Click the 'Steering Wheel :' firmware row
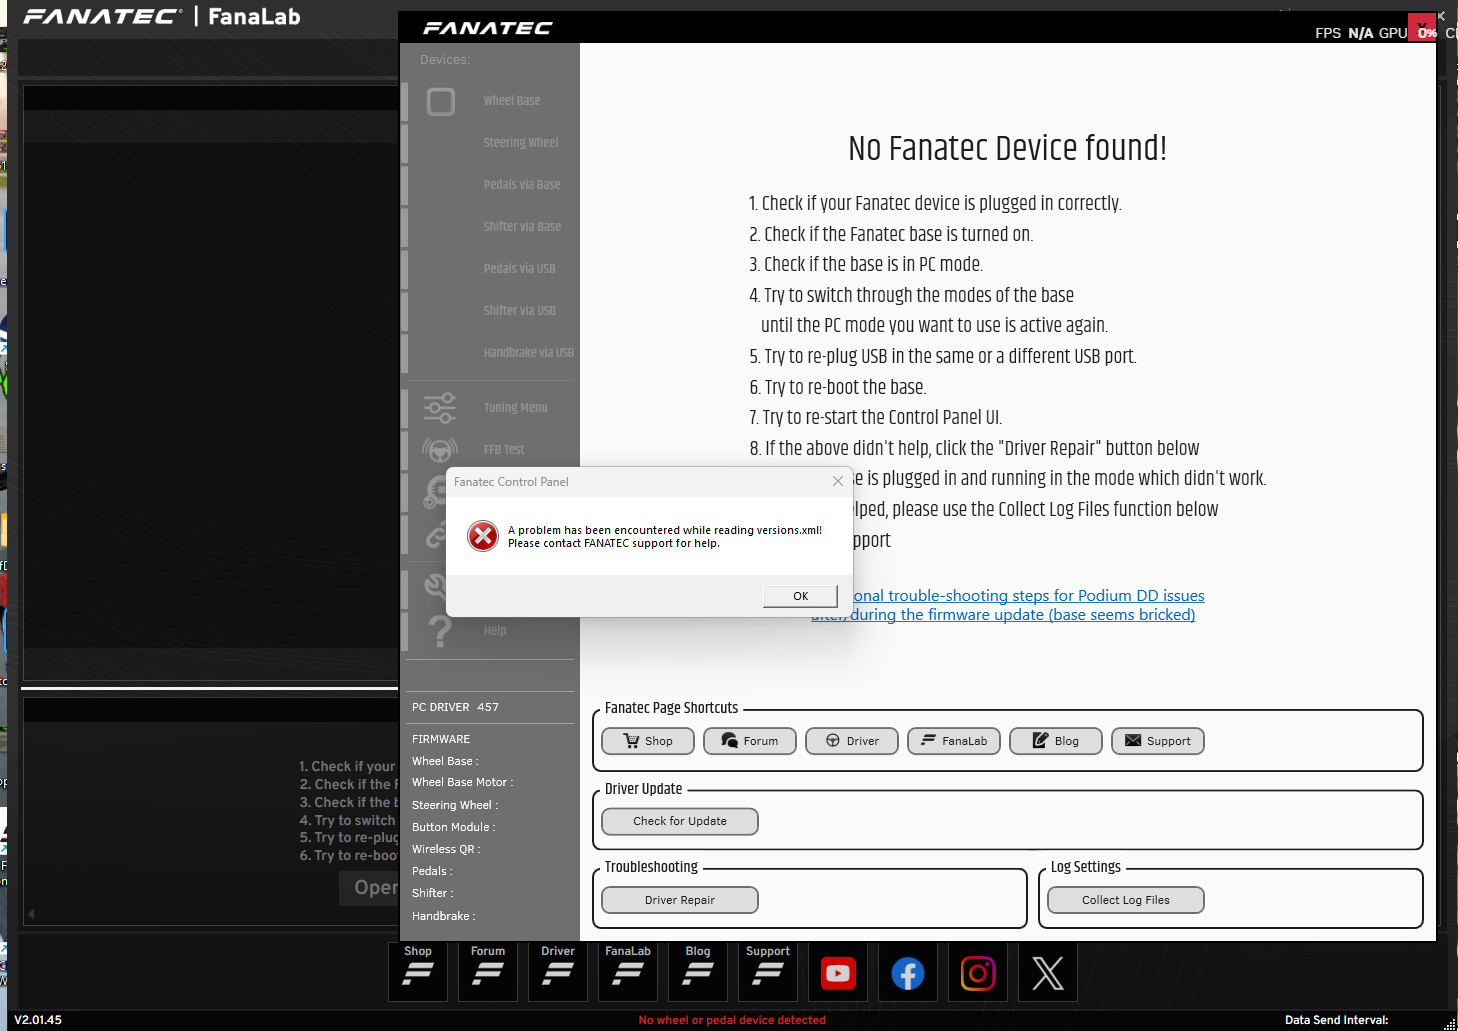Image resolution: width=1458 pixels, height=1031 pixels. point(455,805)
